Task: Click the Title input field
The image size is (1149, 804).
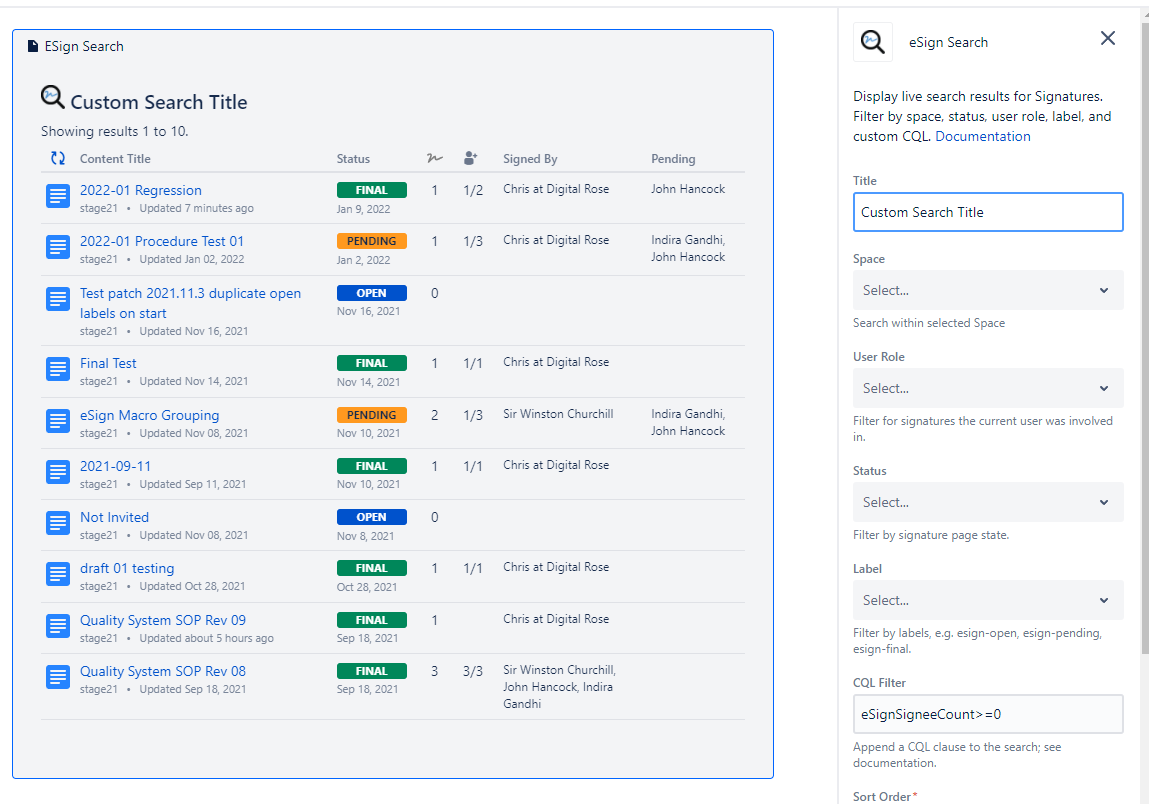Action: pos(987,212)
